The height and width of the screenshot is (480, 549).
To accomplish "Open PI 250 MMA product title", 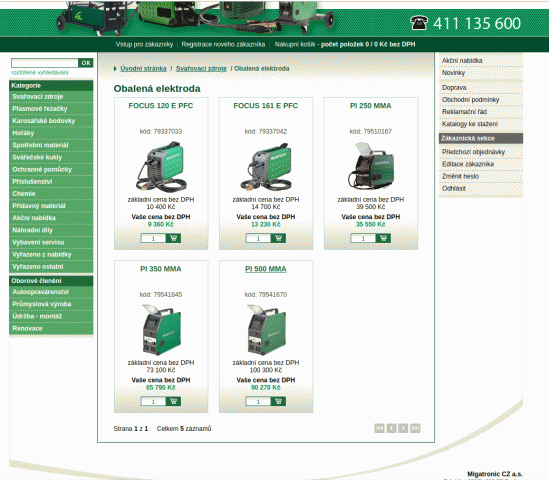I will [371, 106].
